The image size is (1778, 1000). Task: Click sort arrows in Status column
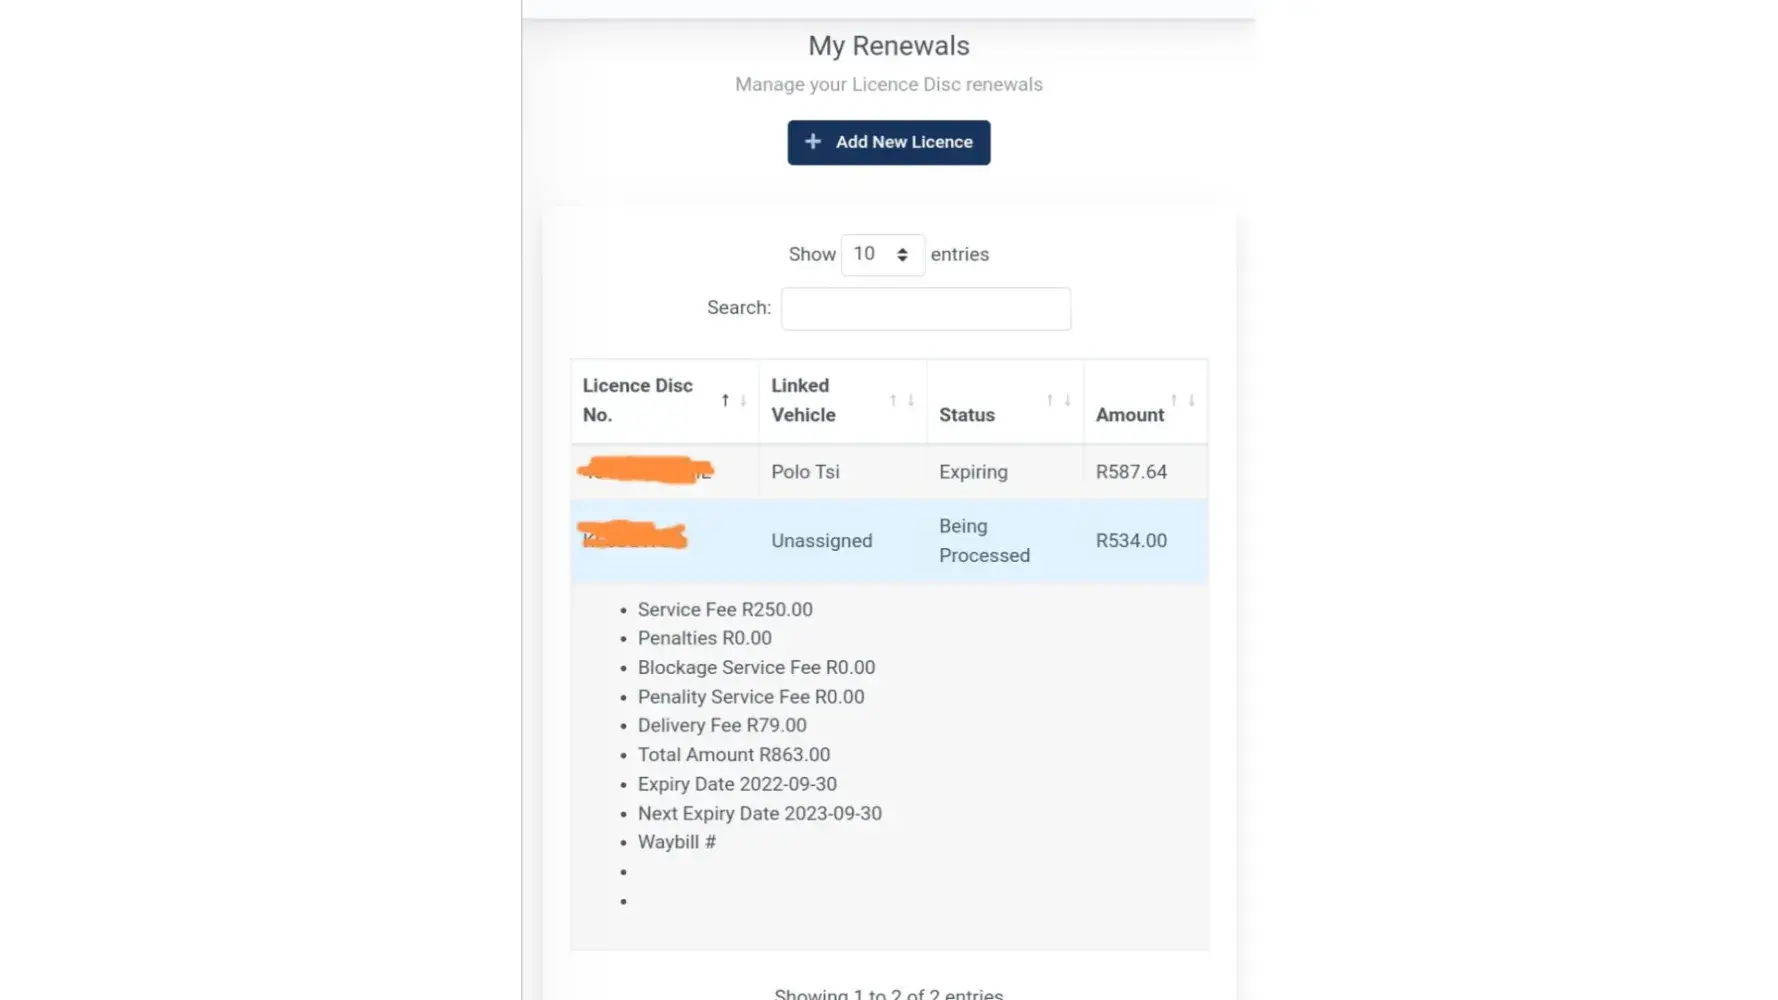click(1058, 400)
